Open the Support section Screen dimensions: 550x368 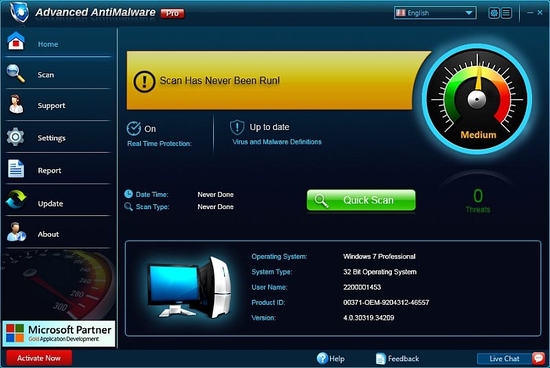coord(58,105)
